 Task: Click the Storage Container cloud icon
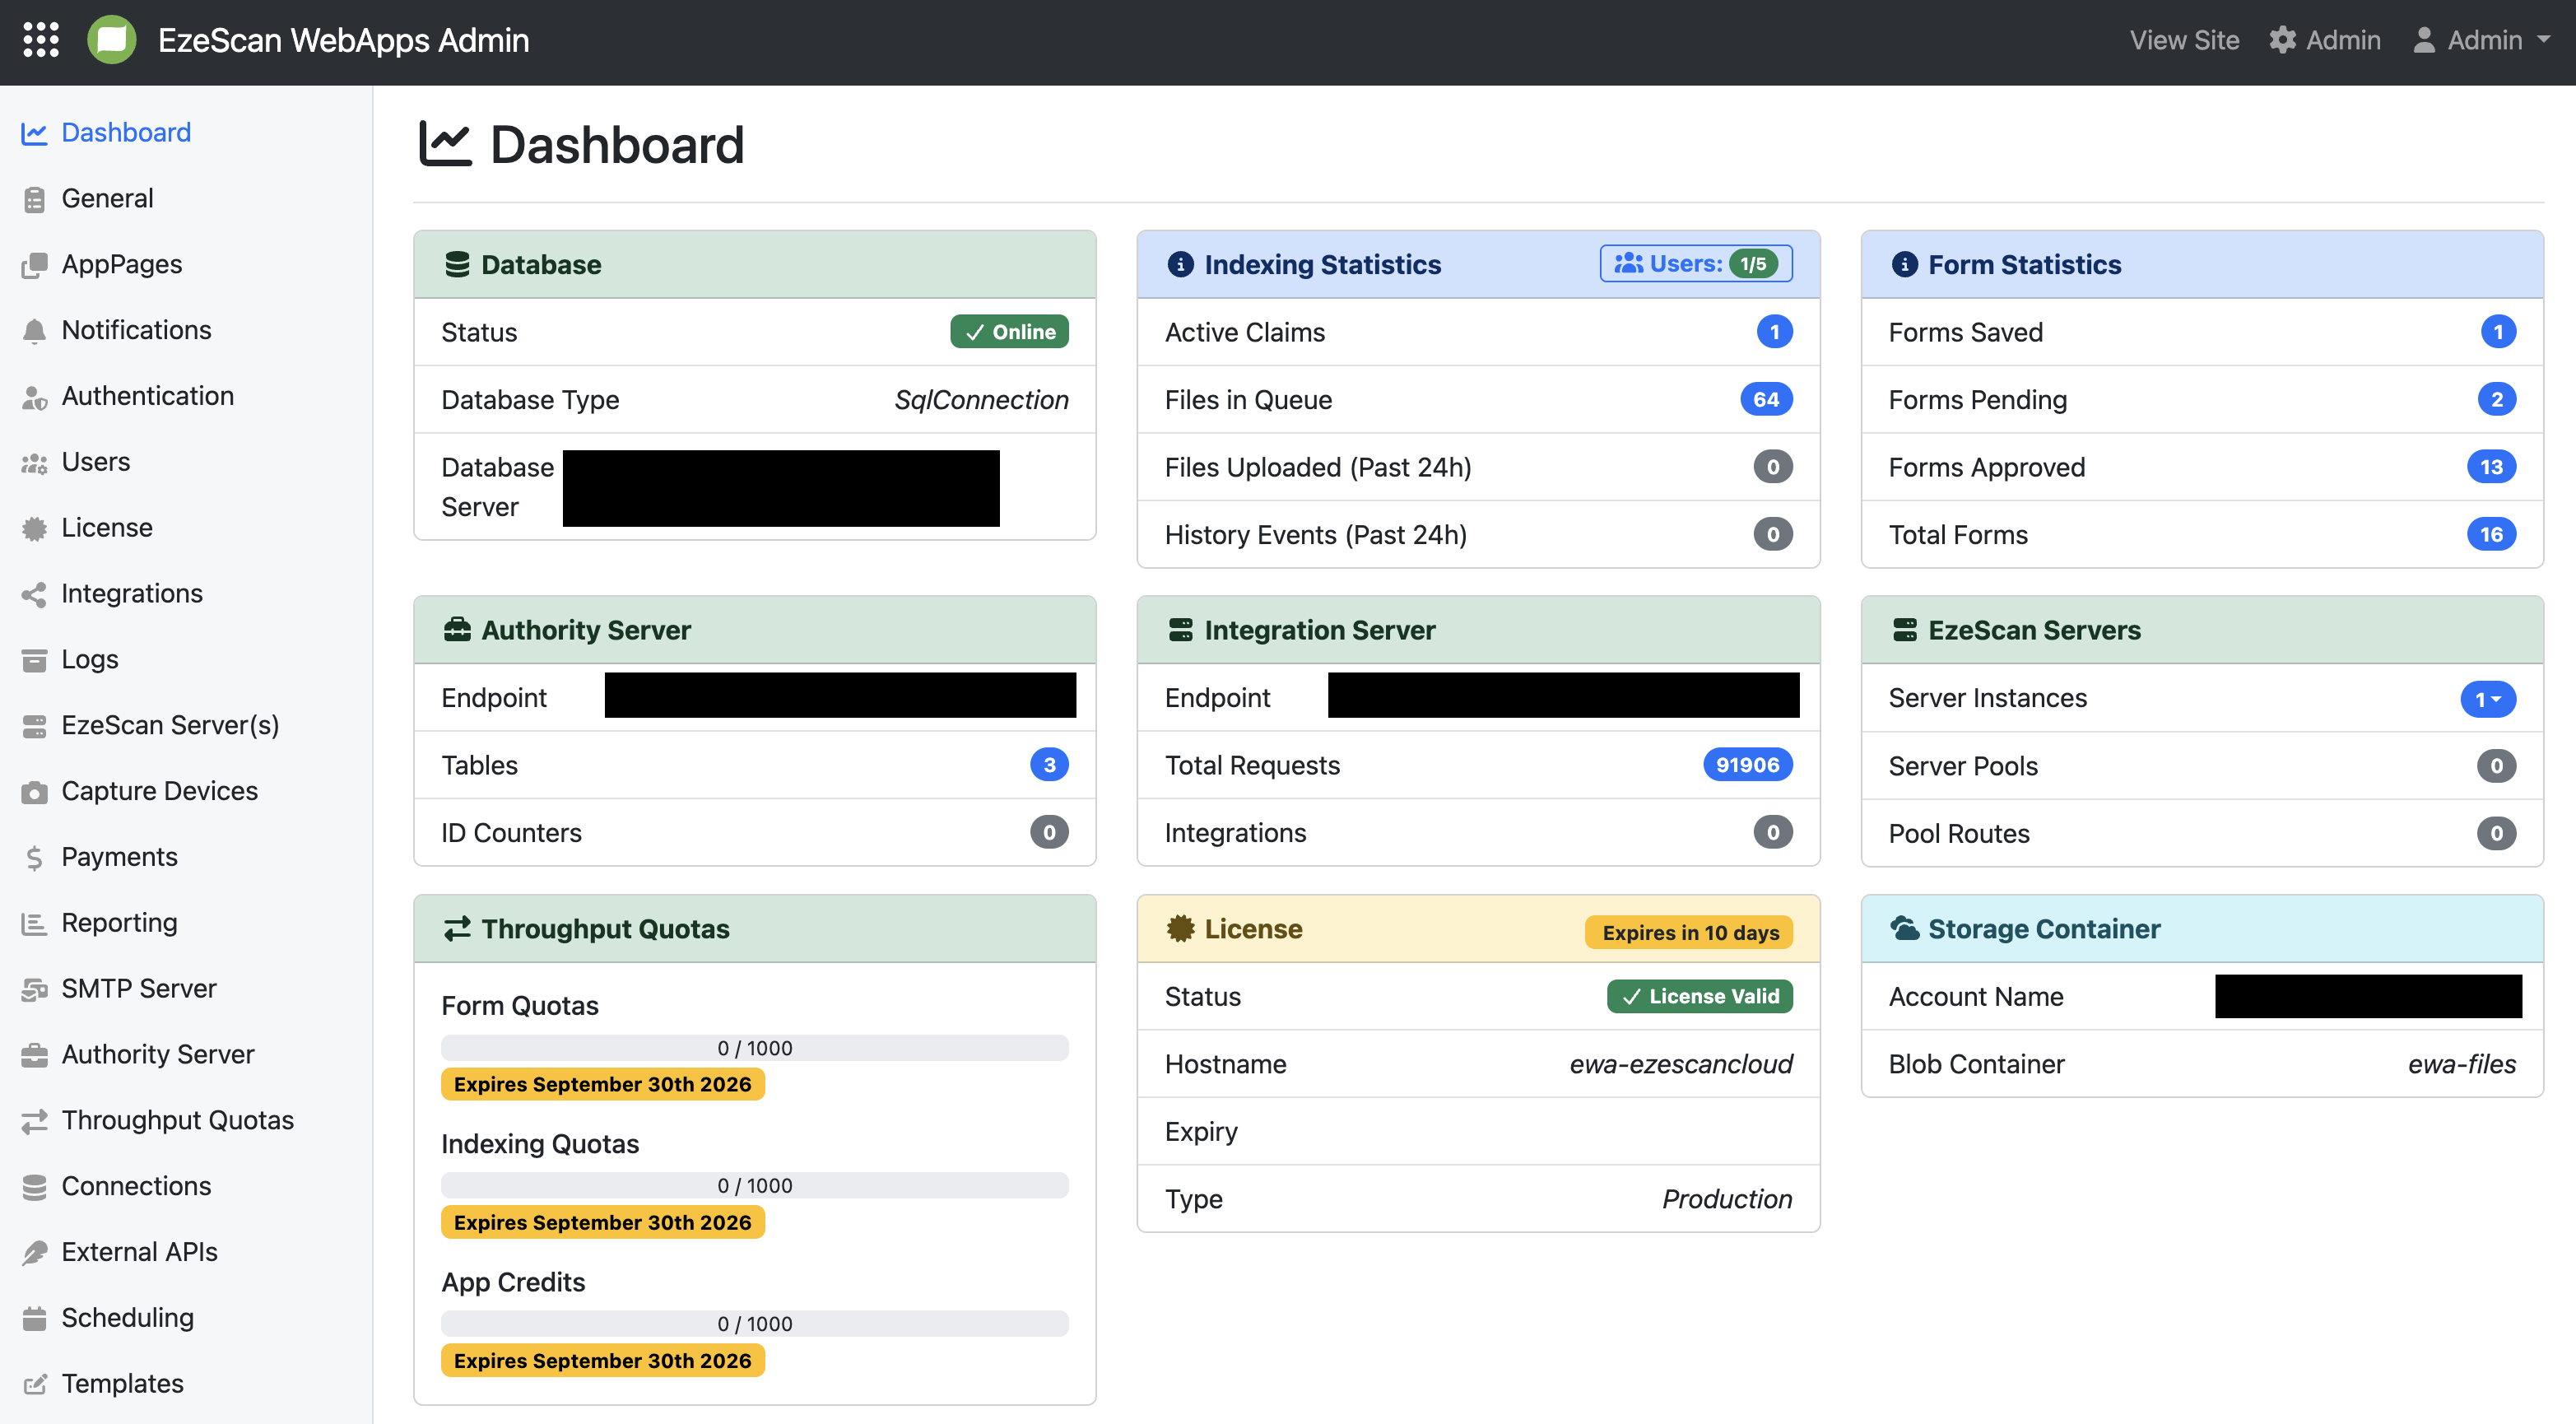[x=1904, y=928]
